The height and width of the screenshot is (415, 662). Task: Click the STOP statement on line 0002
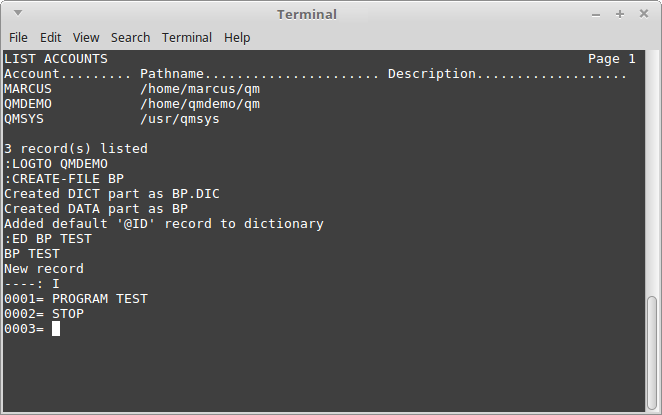pyautogui.click(x=68, y=314)
